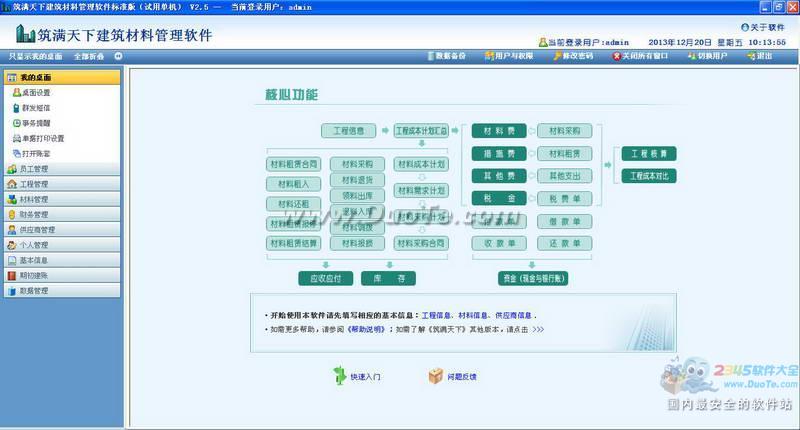This screenshot has width=800, height=430.
Task: Open 应收应付 dark green button
Action: [326, 279]
